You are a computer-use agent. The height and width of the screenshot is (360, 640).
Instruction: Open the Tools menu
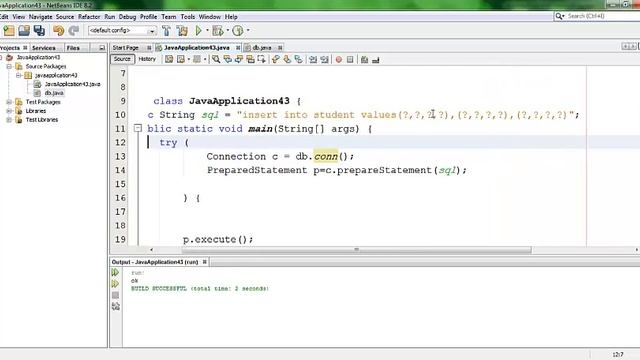[x=188, y=17]
